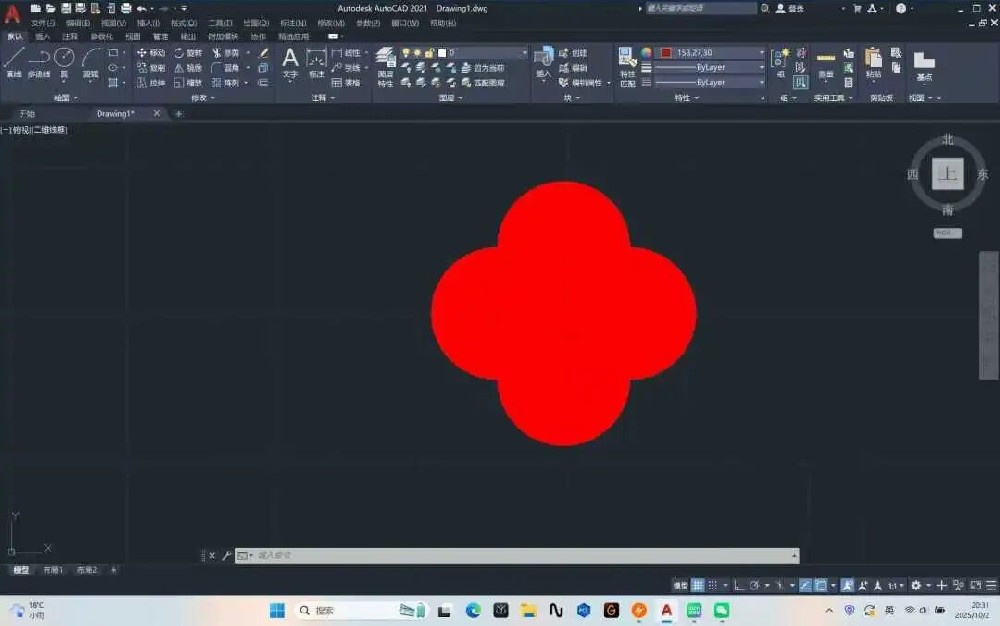The height and width of the screenshot is (626, 1000).
Task: Click the Paste (粘贴) clipboard icon
Action: click(873, 62)
